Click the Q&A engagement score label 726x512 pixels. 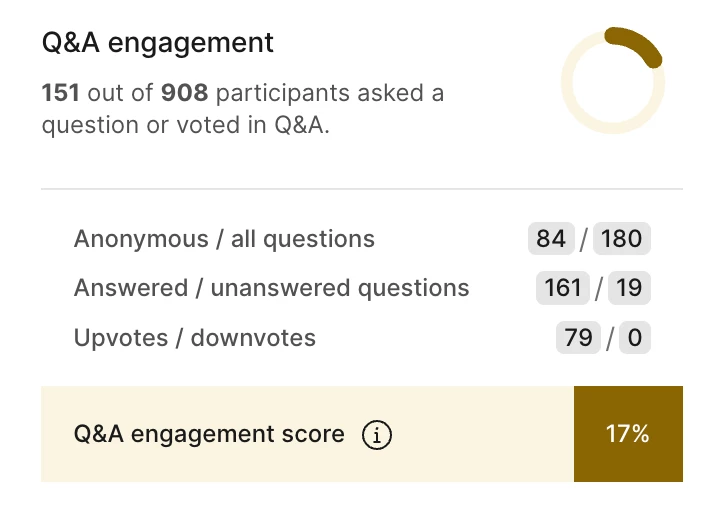pos(209,434)
